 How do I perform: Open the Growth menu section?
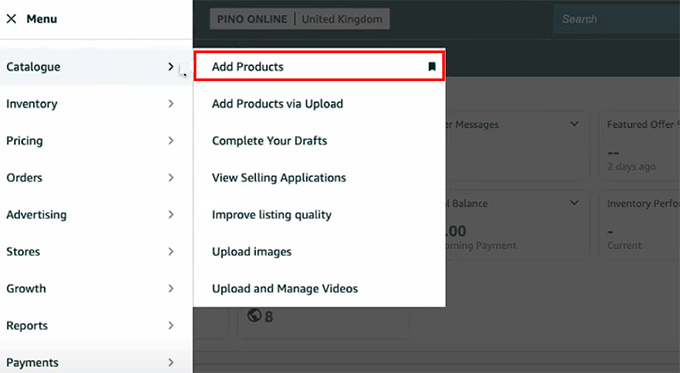click(x=96, y=288)
